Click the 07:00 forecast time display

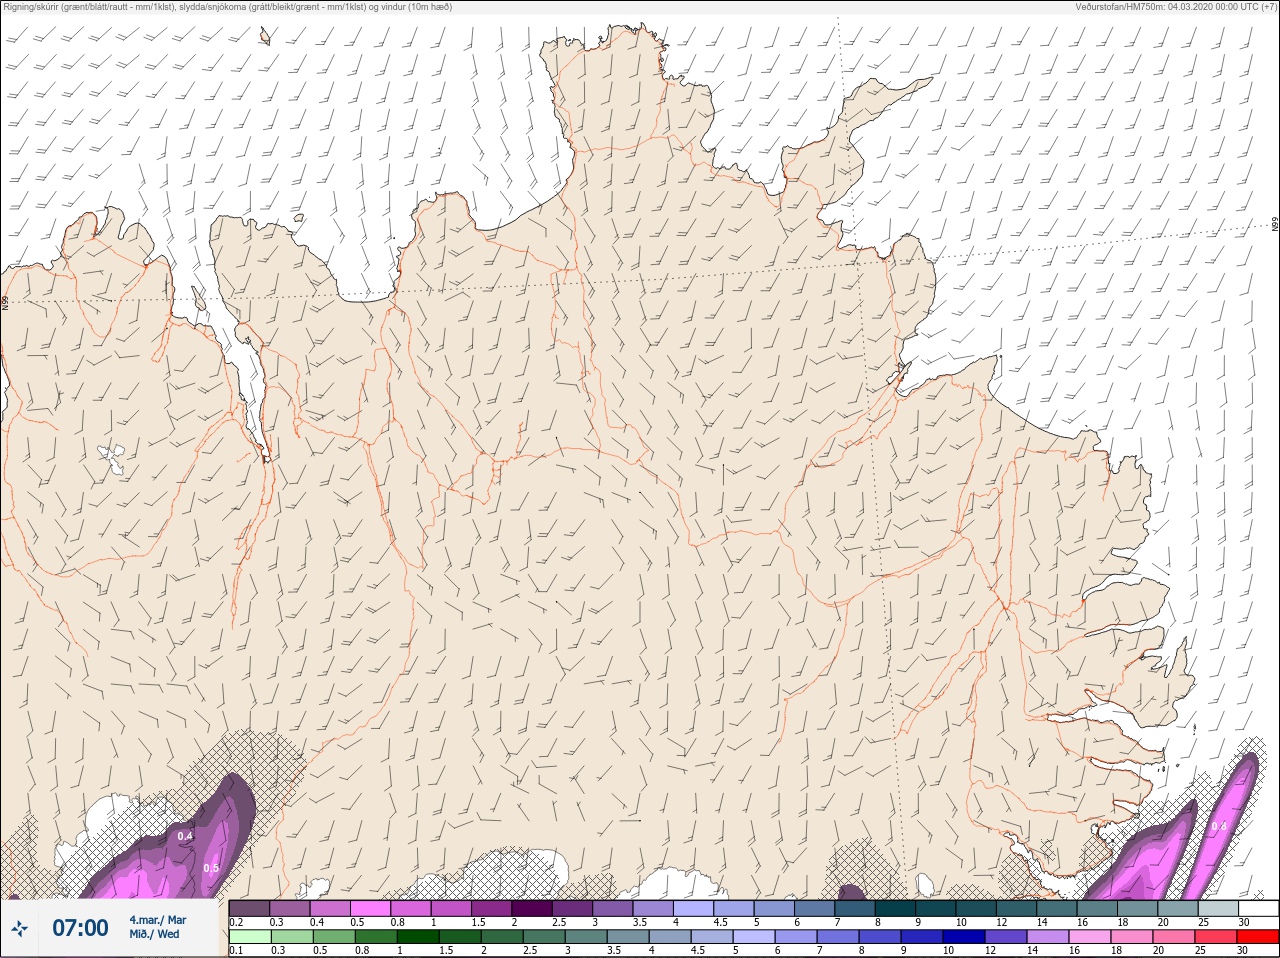click(x=80, y=929)
